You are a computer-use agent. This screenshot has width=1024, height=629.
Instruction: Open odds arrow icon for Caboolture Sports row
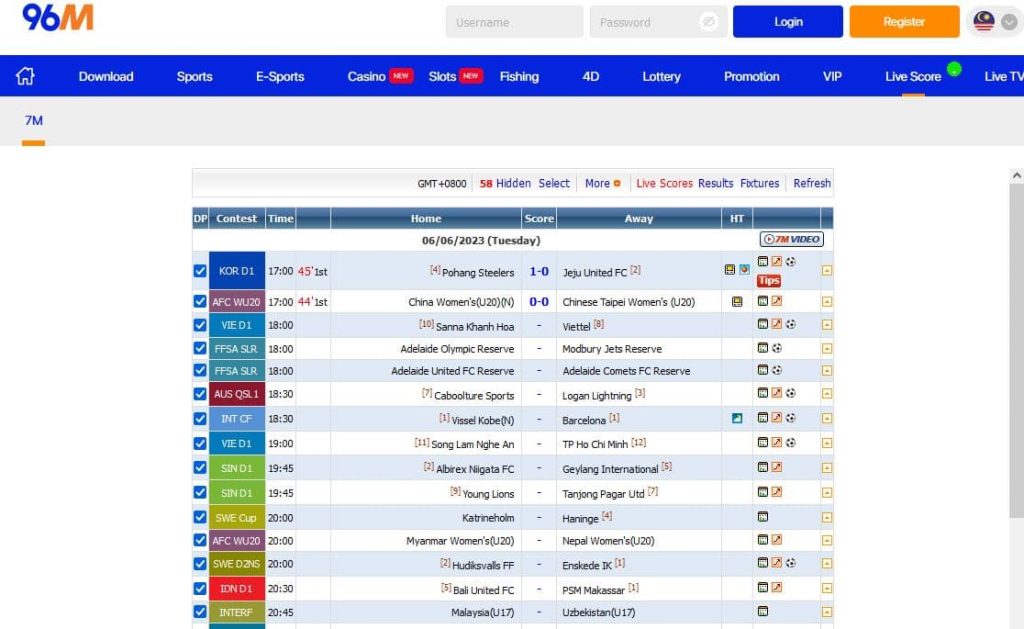776,393
